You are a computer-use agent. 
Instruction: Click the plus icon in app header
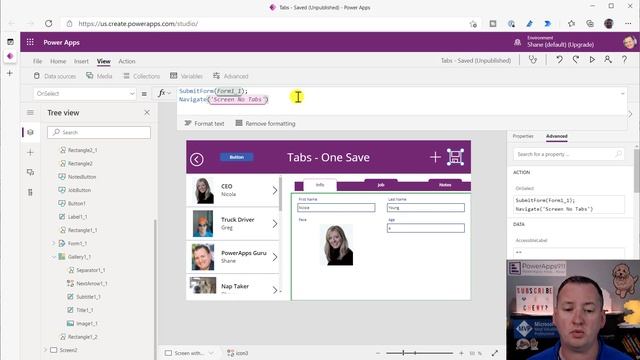[435, 157]
